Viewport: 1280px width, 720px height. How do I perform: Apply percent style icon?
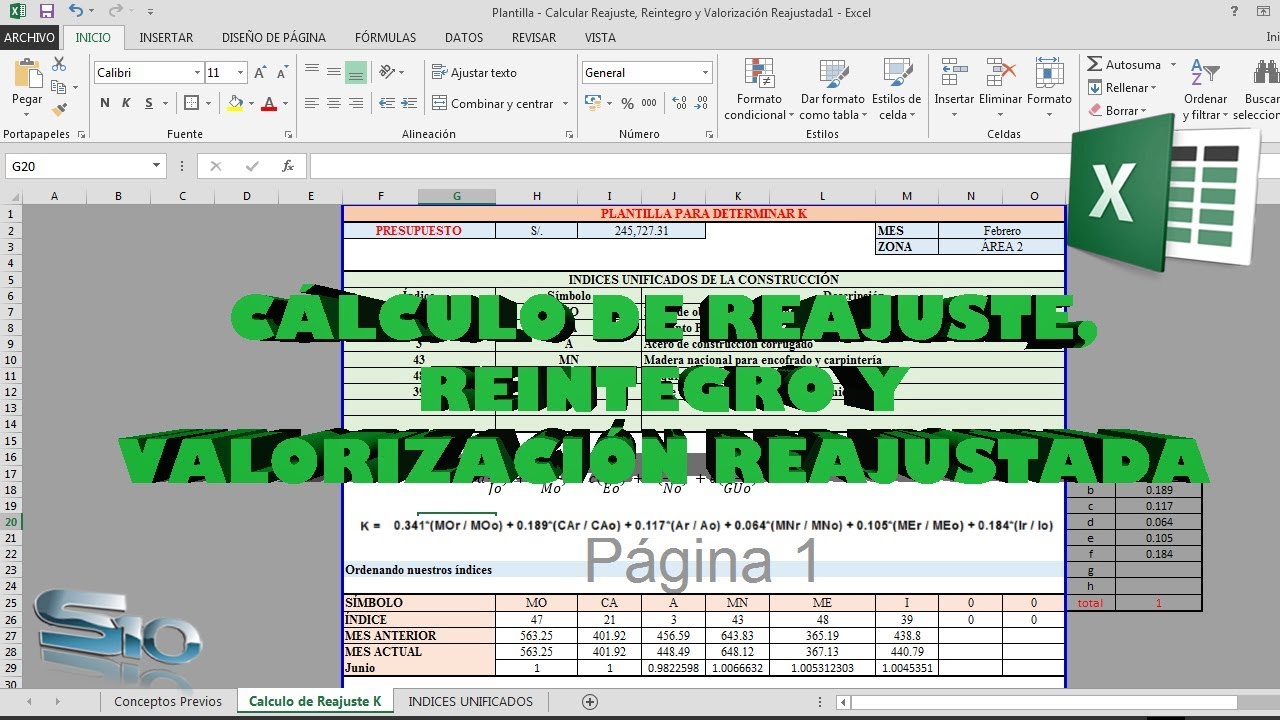click(x=627, y=103)
